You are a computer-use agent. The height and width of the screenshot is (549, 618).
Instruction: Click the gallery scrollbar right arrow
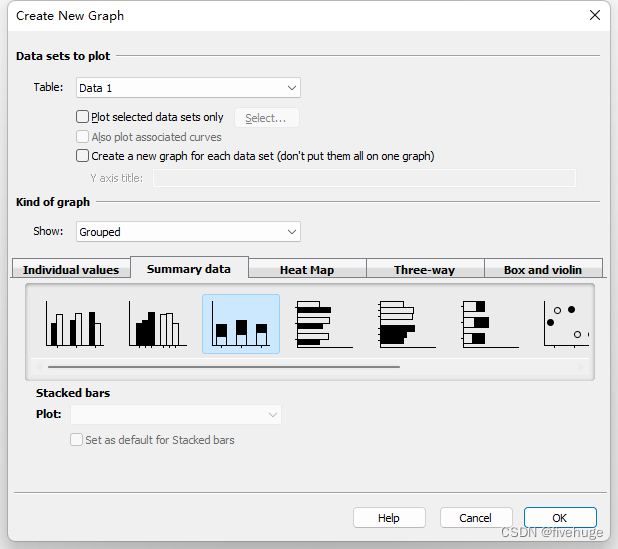pos(581,367)
